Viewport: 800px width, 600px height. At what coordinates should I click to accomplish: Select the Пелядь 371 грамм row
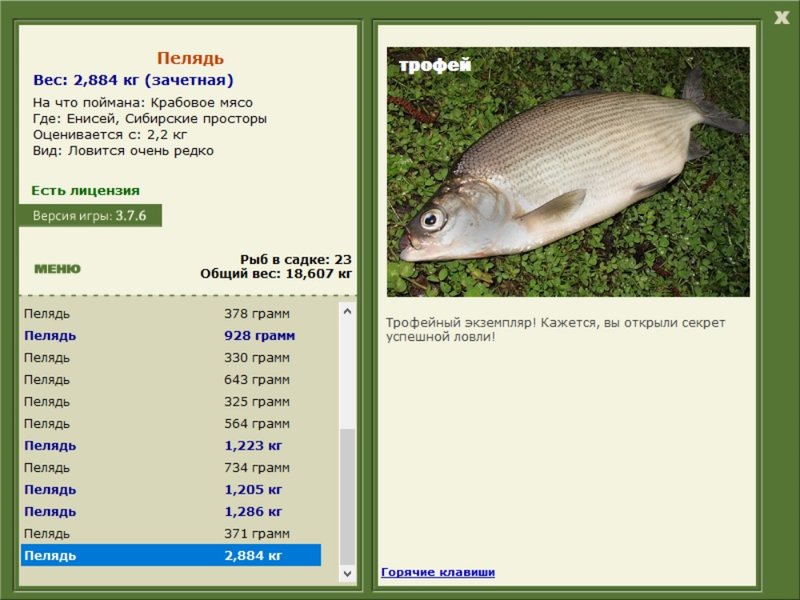pyautogui.click(x=170, y=533)
